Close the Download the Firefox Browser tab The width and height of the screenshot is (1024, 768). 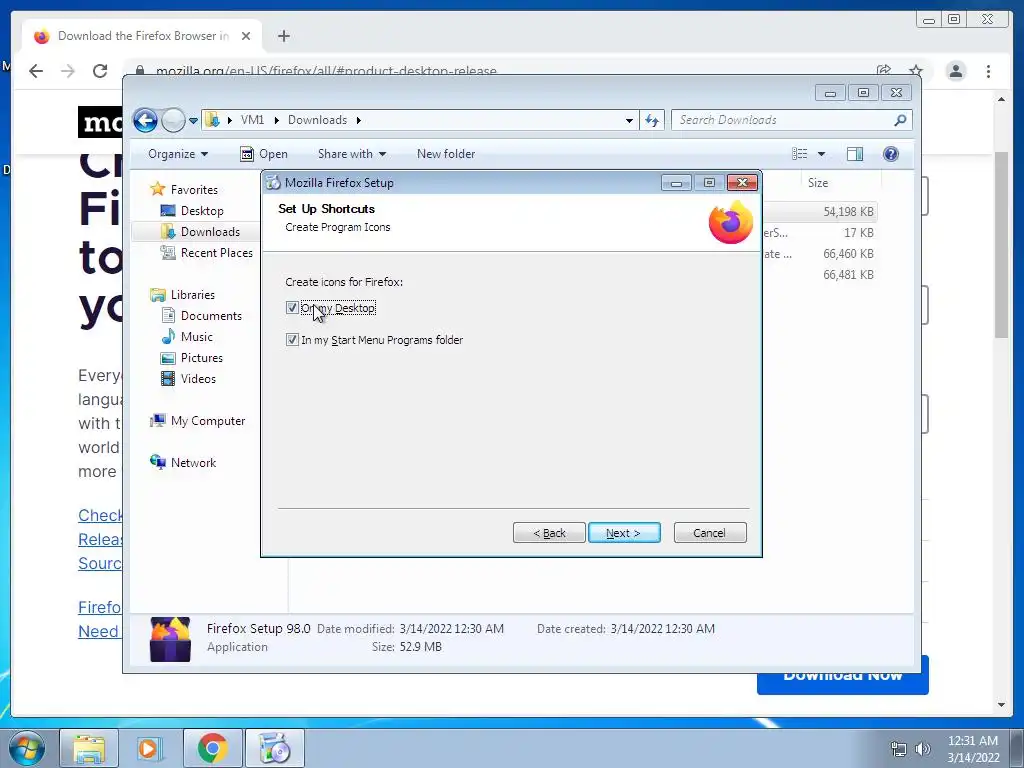246,36
